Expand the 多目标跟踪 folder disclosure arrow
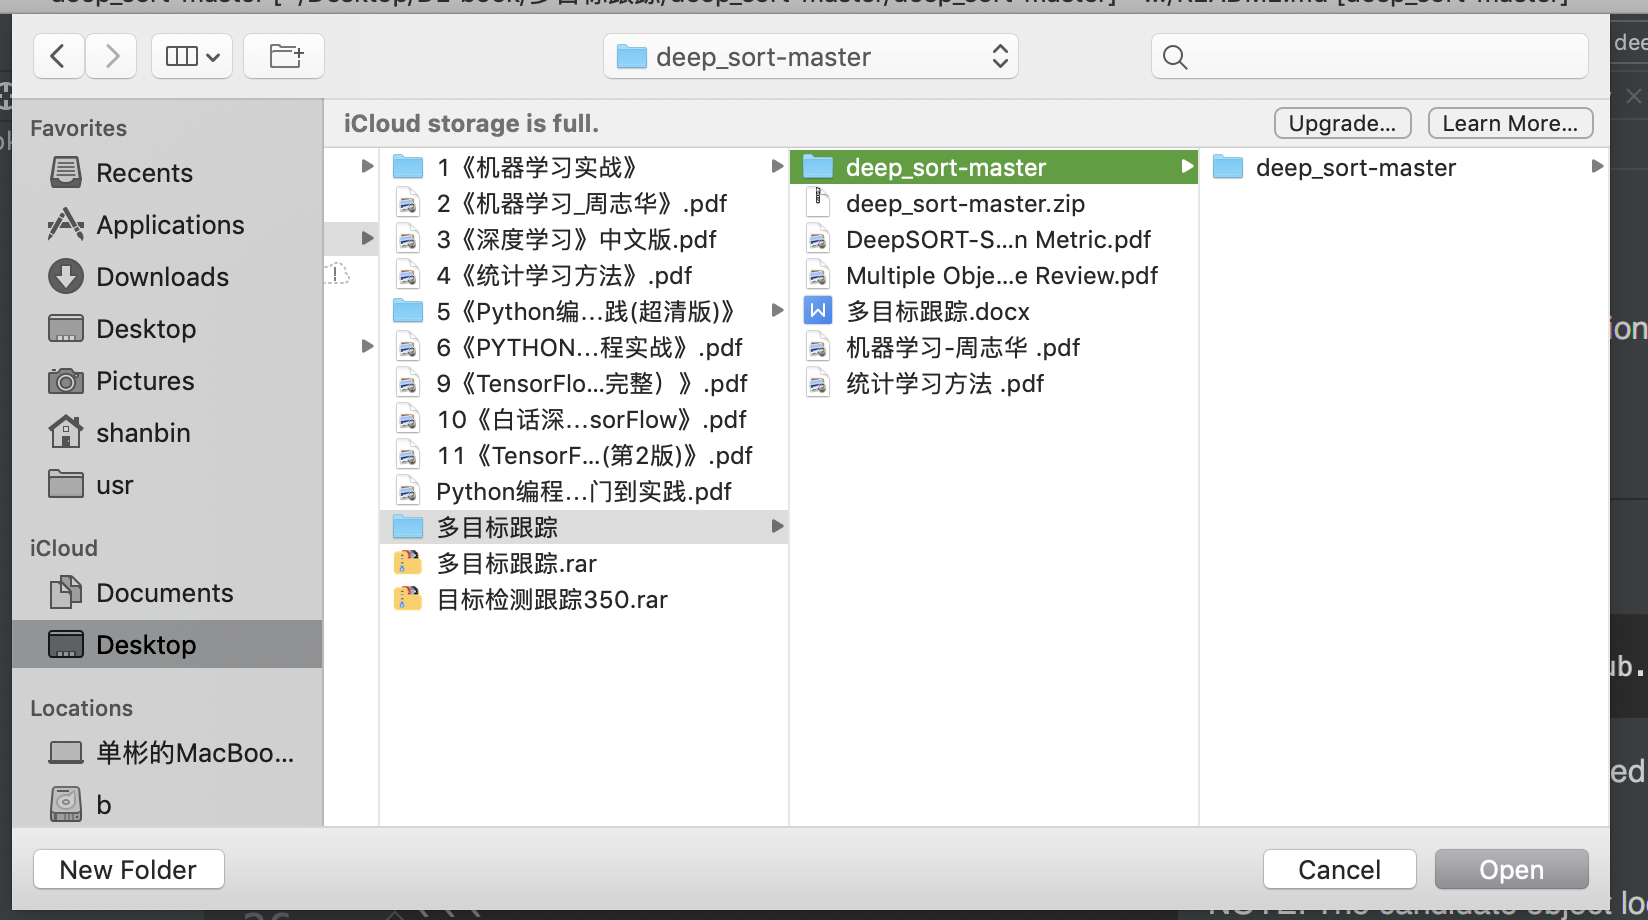Image resolution: width=1648 pixels, height=920 pixels. click(x=777, y=526)
